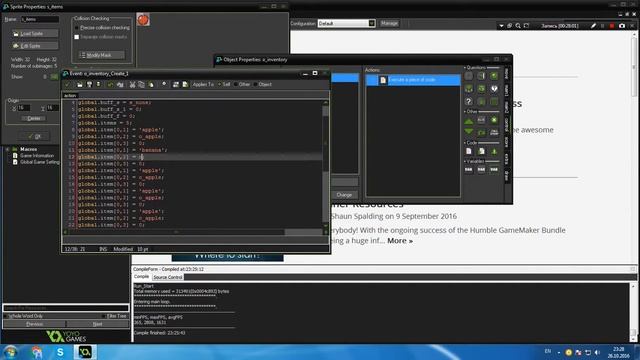This screenshot has height=360, width=640.
Task: Click the question mark icon under Questions
Action: coord(469,101)
